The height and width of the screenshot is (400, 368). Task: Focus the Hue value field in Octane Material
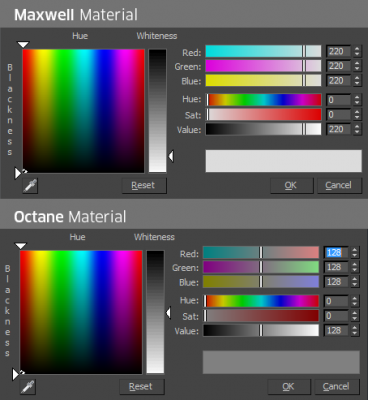336,301
